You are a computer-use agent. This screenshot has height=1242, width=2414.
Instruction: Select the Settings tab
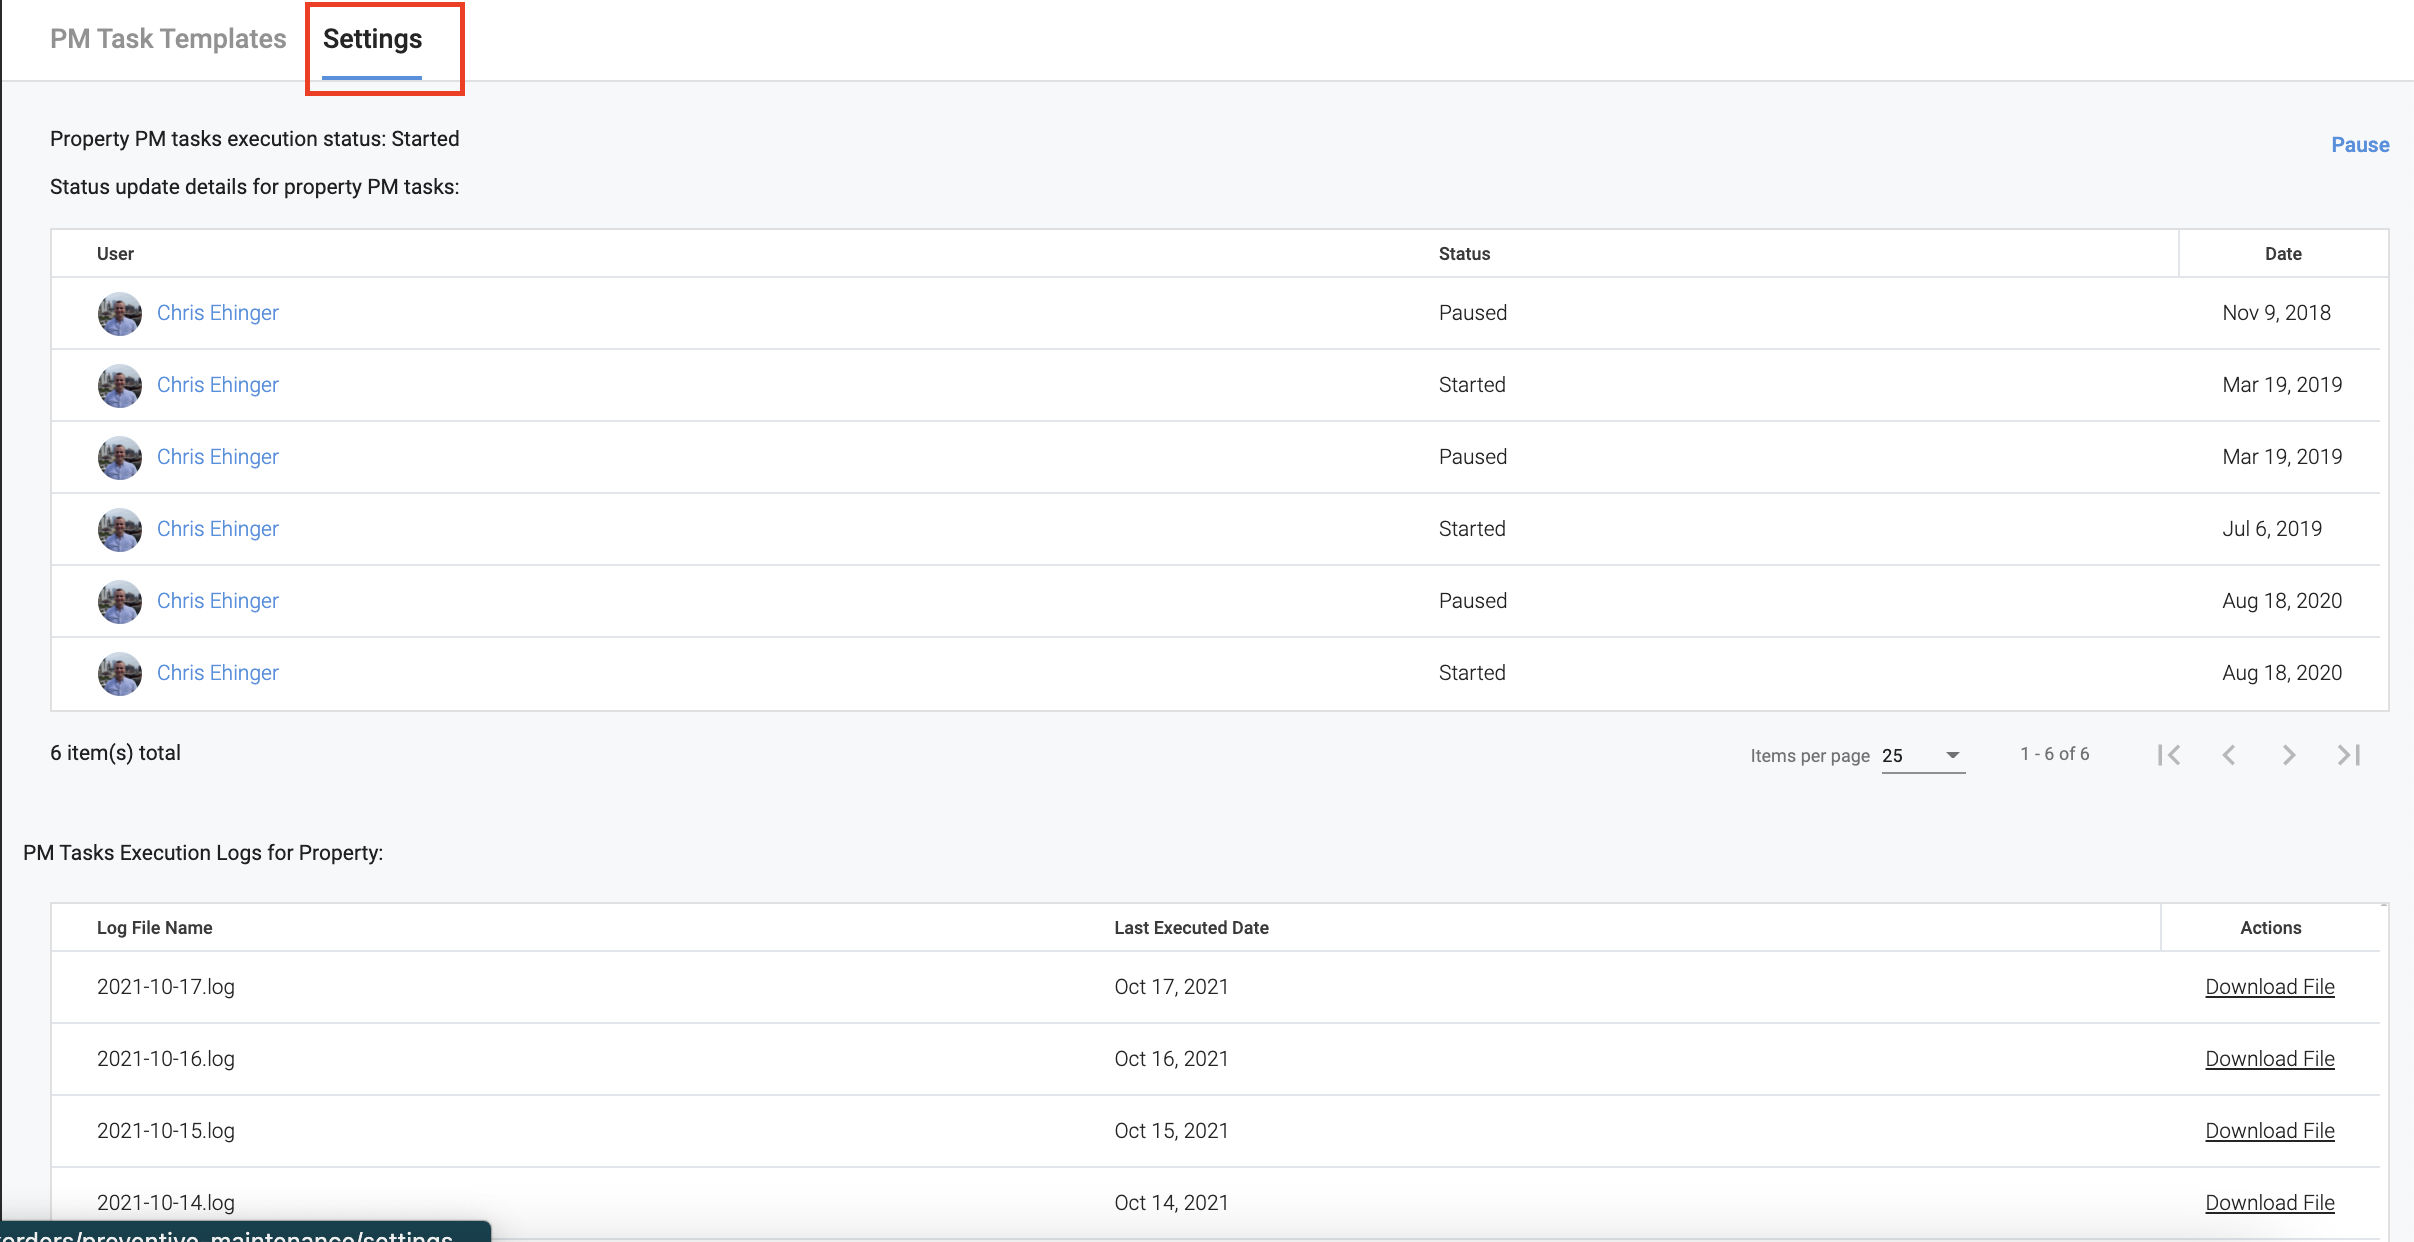coord(372,39)
